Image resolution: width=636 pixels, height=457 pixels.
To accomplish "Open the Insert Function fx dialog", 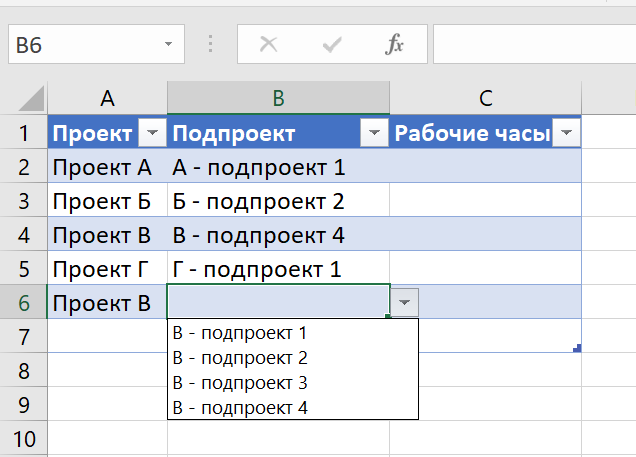I will (x=394, y=44).
